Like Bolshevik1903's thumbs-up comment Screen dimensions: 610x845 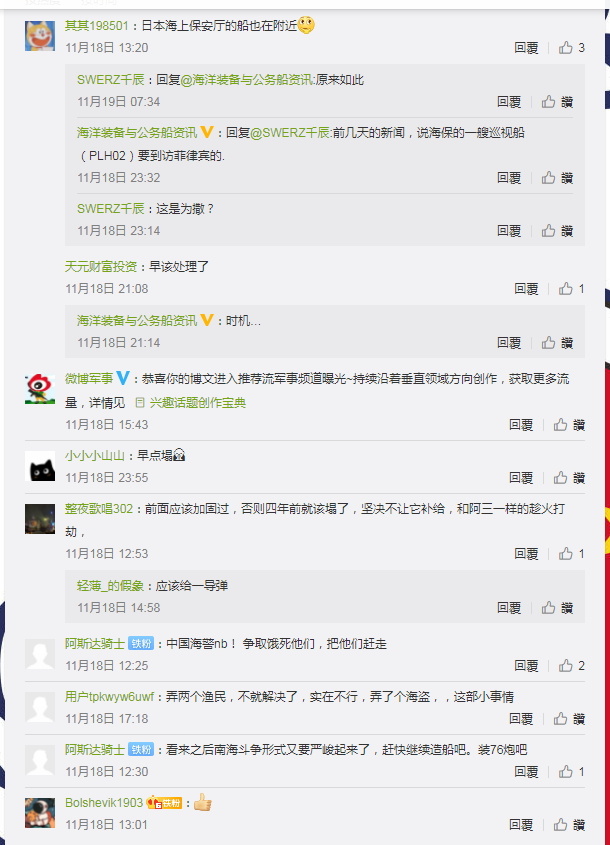[x=569, y=825]
